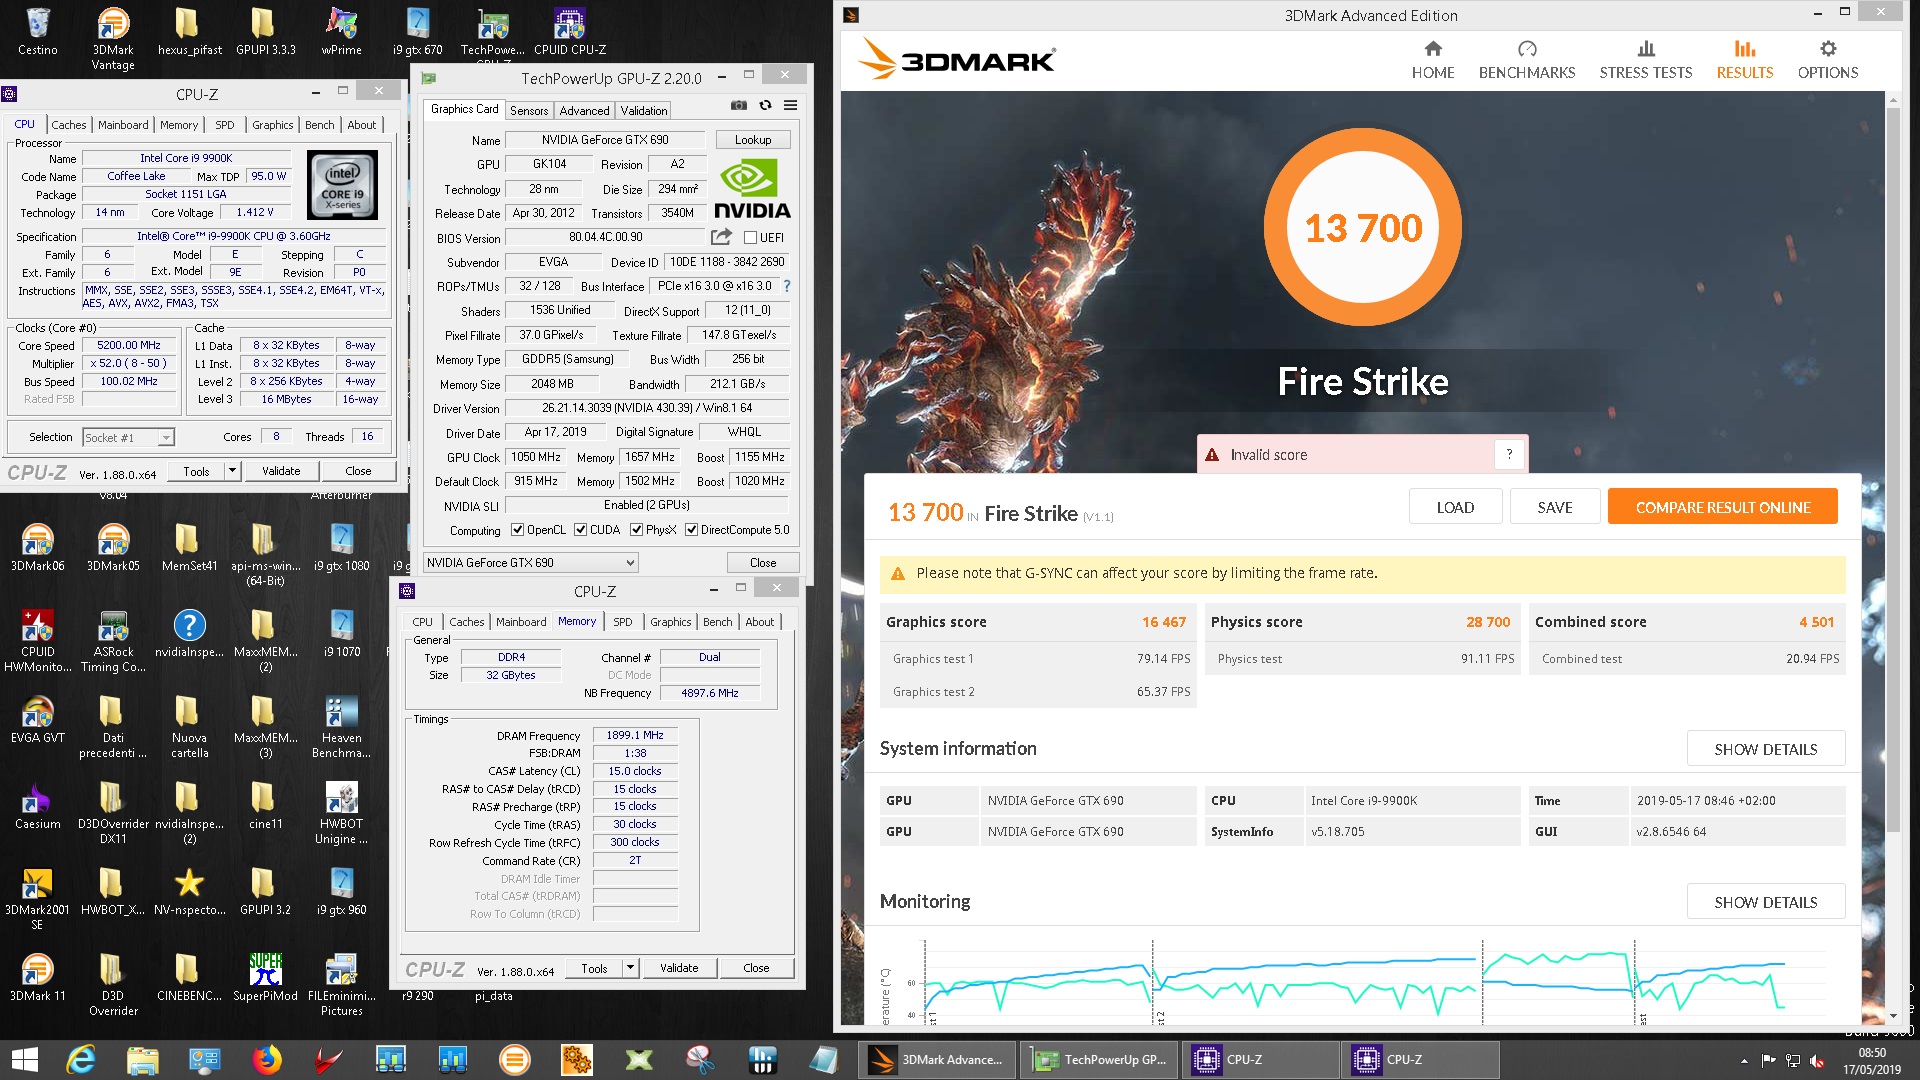The image size is (1920, 1080).
Task: Open 3DMark Vantage desktop shortcut
Action: point(113,38)
